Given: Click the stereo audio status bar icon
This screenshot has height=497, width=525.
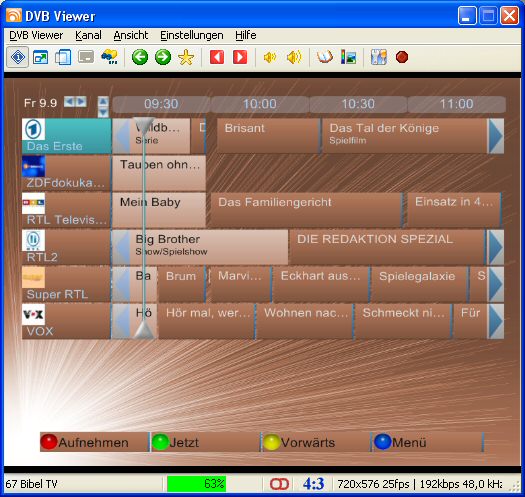Looking at the screenshot, I should (x=279, y=484).
